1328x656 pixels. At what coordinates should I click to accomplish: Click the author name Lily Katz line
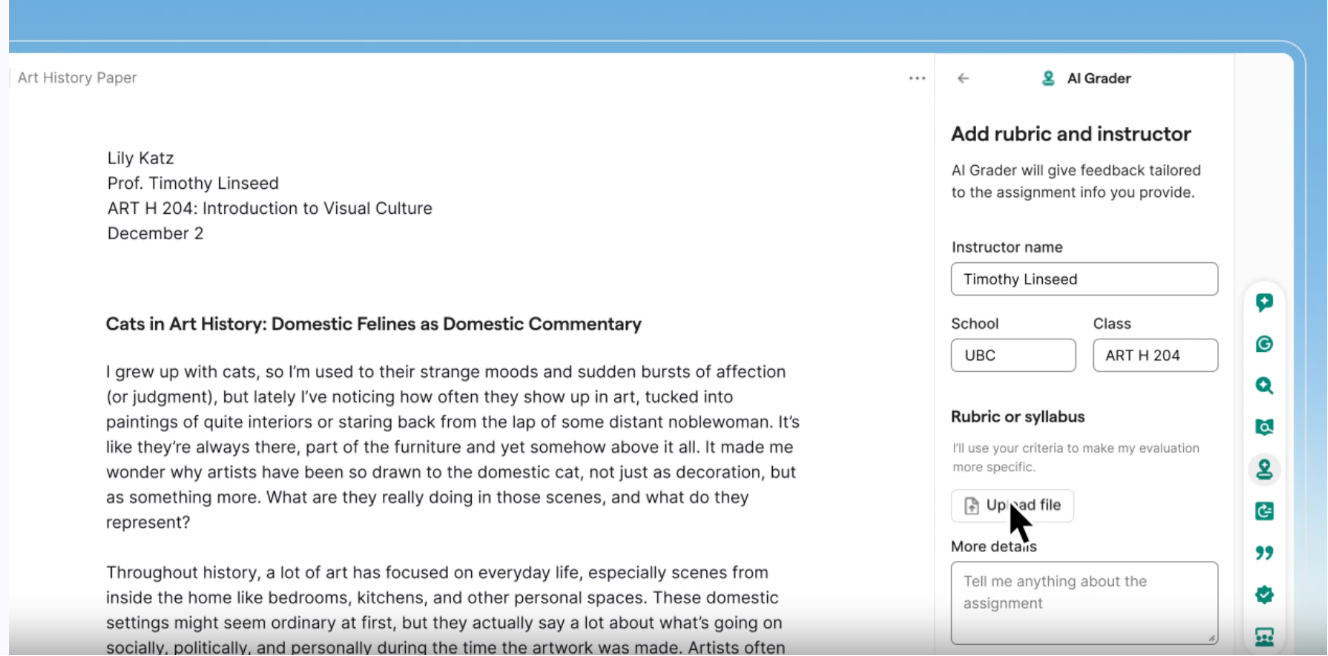point(140,158)
